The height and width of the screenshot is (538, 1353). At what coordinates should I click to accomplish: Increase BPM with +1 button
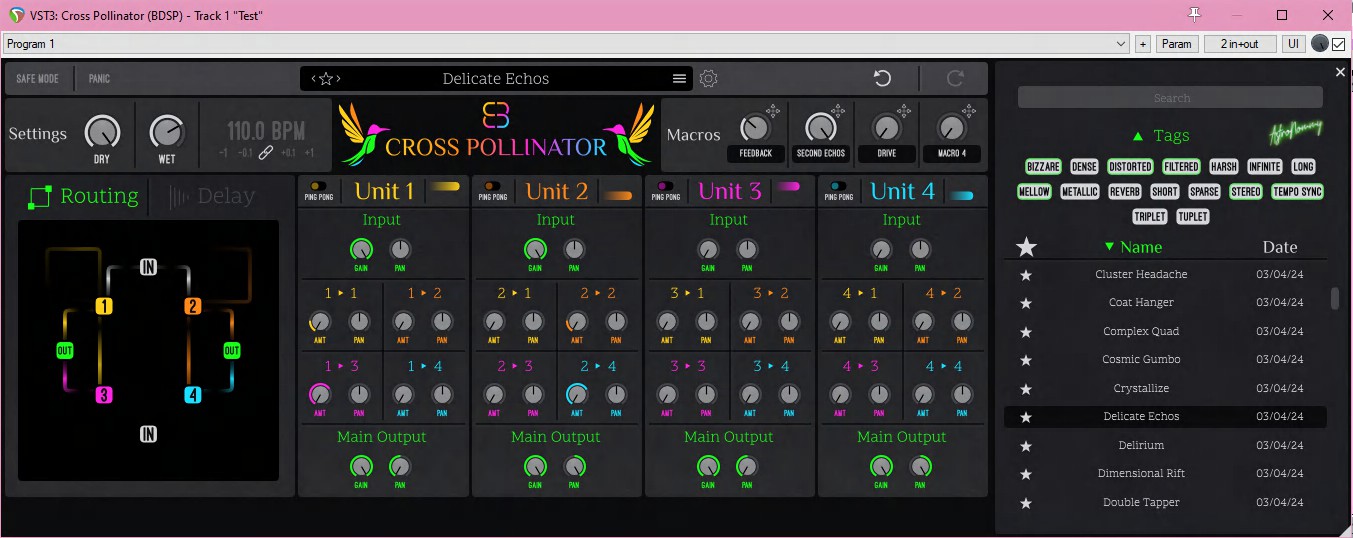coord(309,153)
